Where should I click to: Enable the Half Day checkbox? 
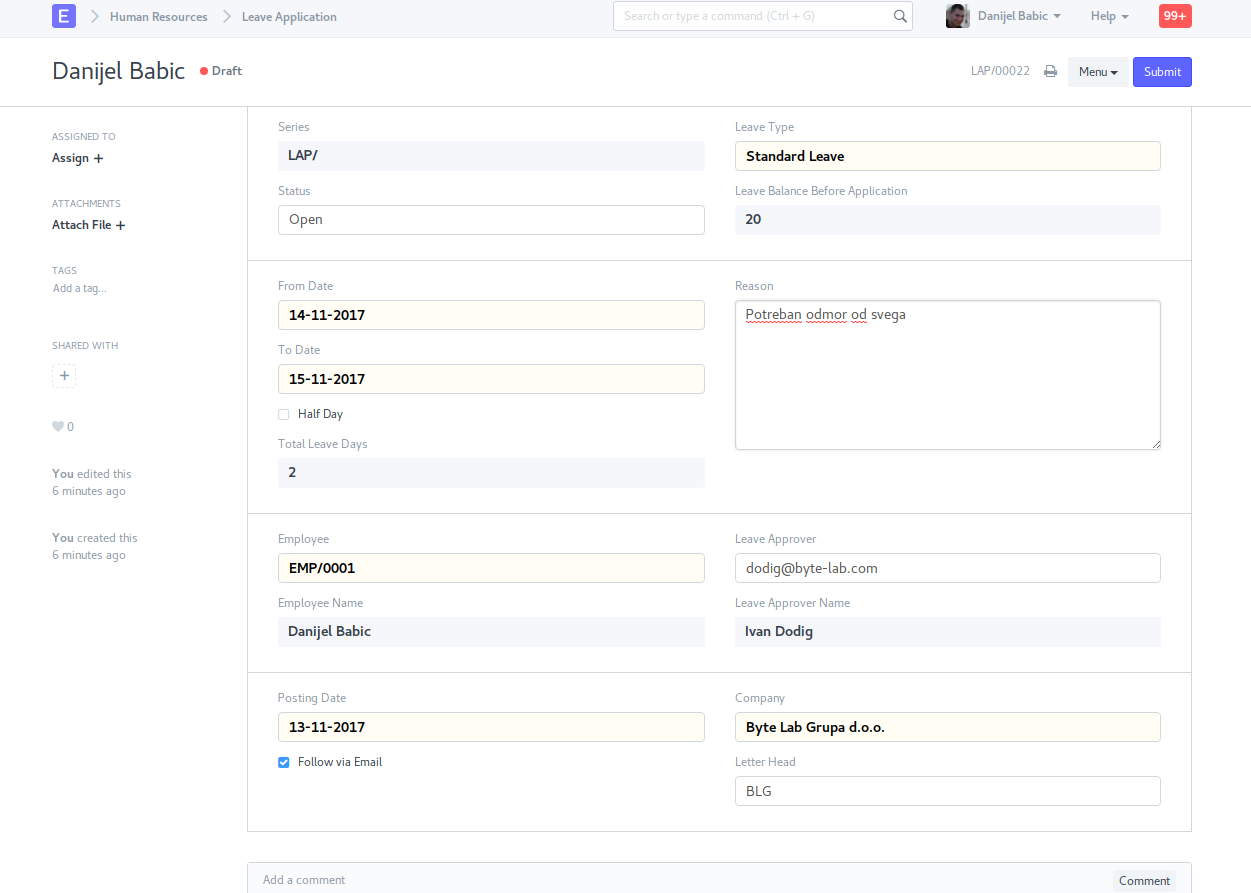pyautogui.click(x=284, y=414)
